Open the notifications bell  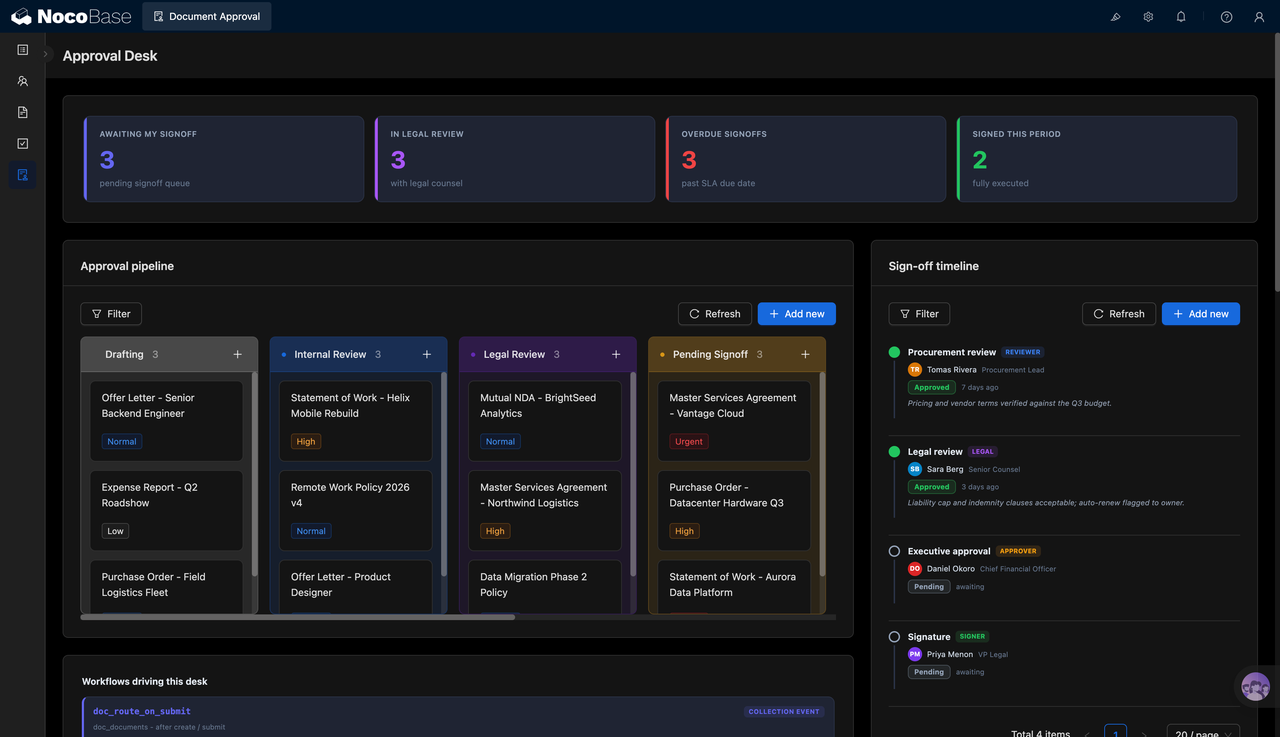pyautogui.click(x=1181, y=17)
